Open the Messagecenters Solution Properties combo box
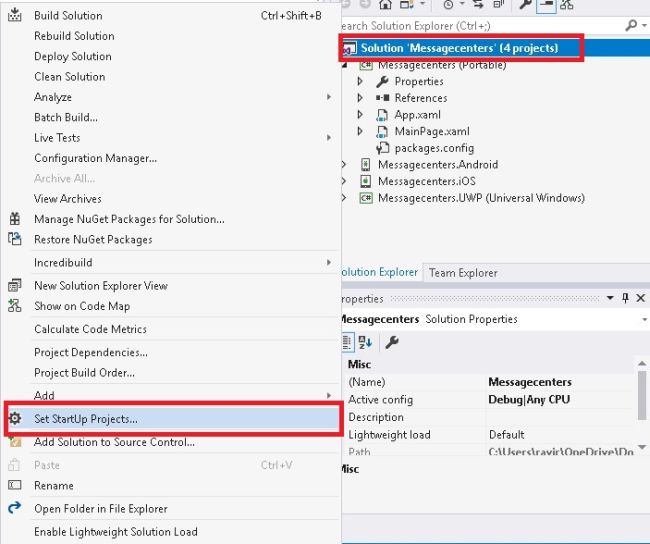650x544 pixels. [x=495, y=319]
